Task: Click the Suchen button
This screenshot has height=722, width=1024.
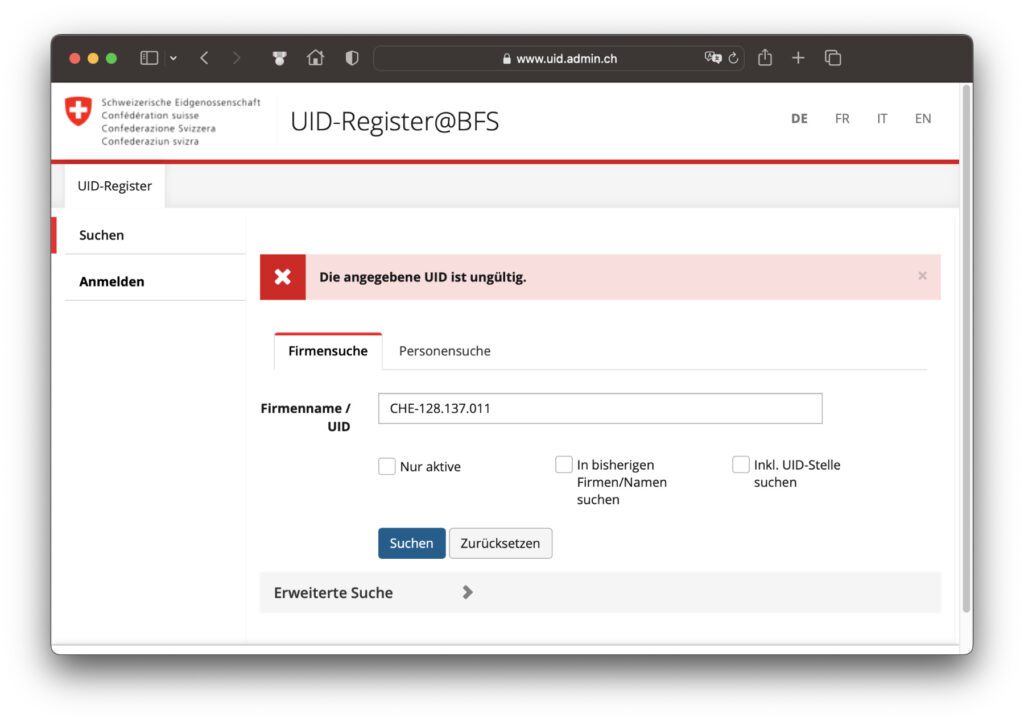Action: click(411, 543)
